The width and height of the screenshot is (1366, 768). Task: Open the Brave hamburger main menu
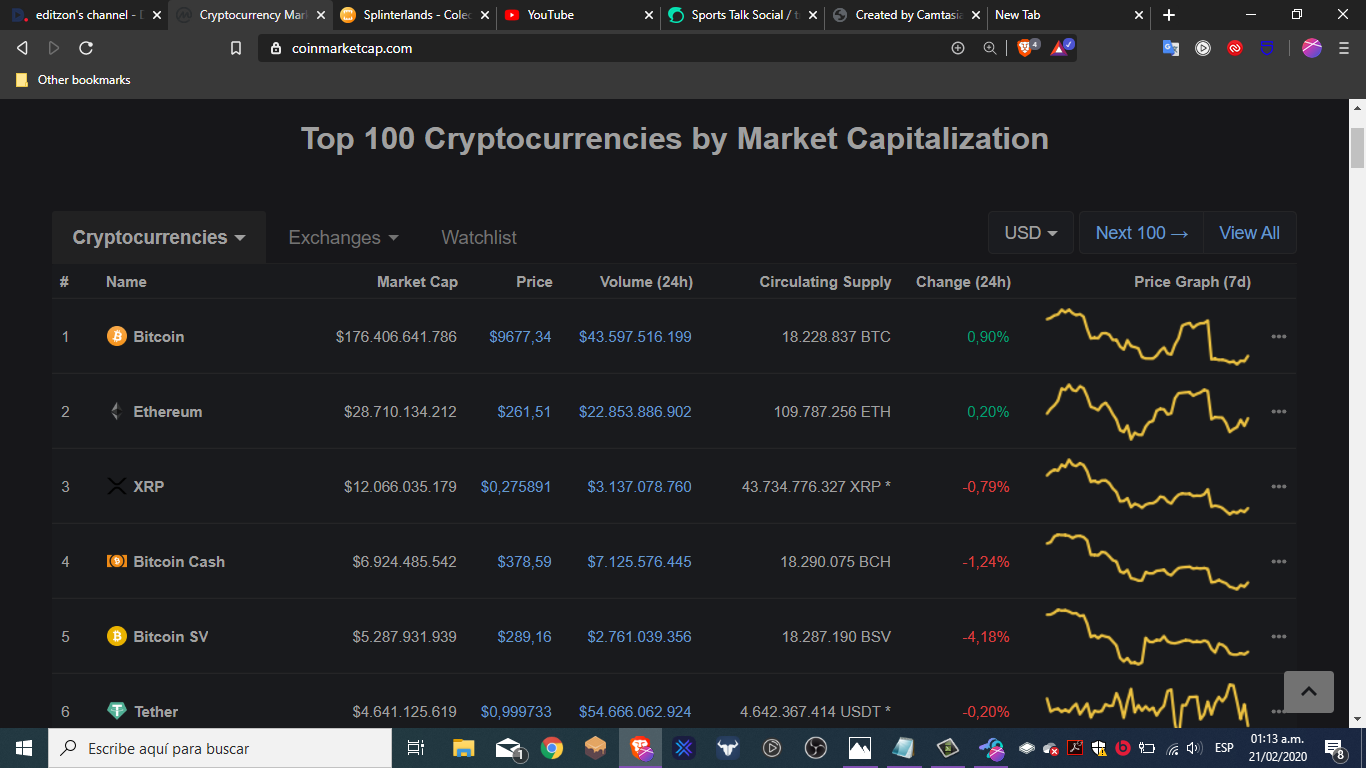tap(1344, 48)
